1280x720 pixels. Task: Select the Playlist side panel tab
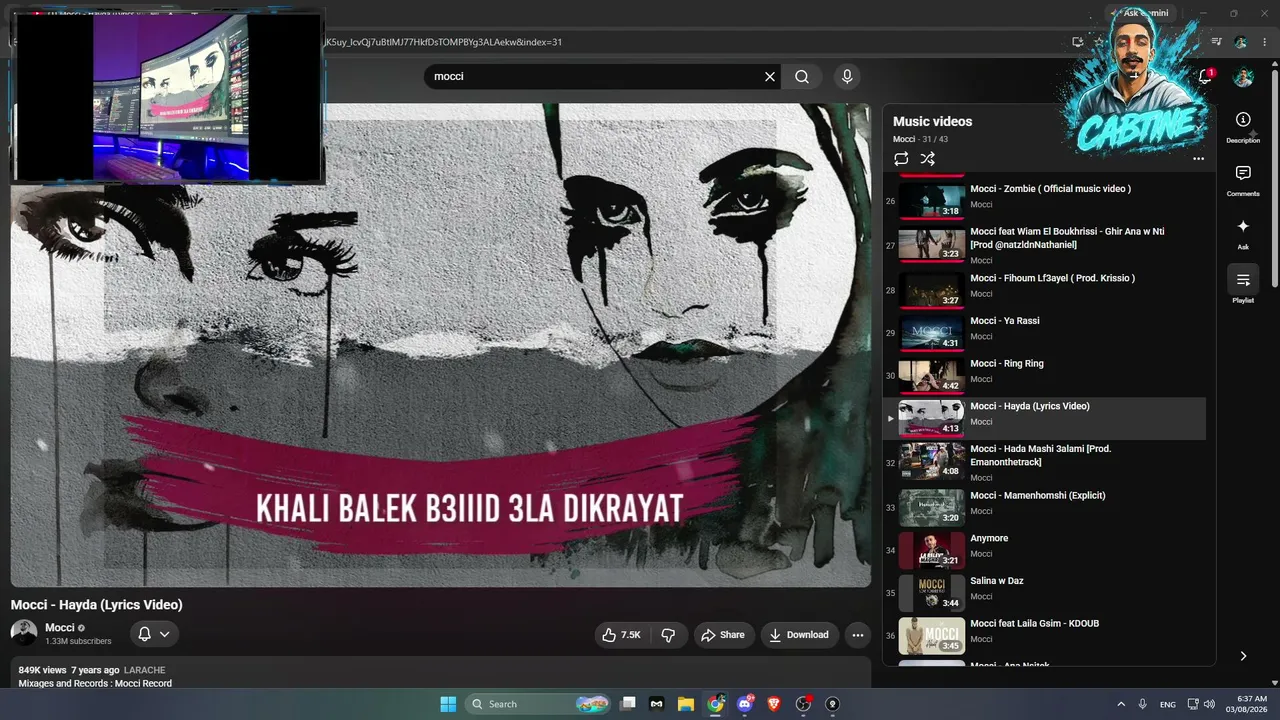[x=1243, y=286]
